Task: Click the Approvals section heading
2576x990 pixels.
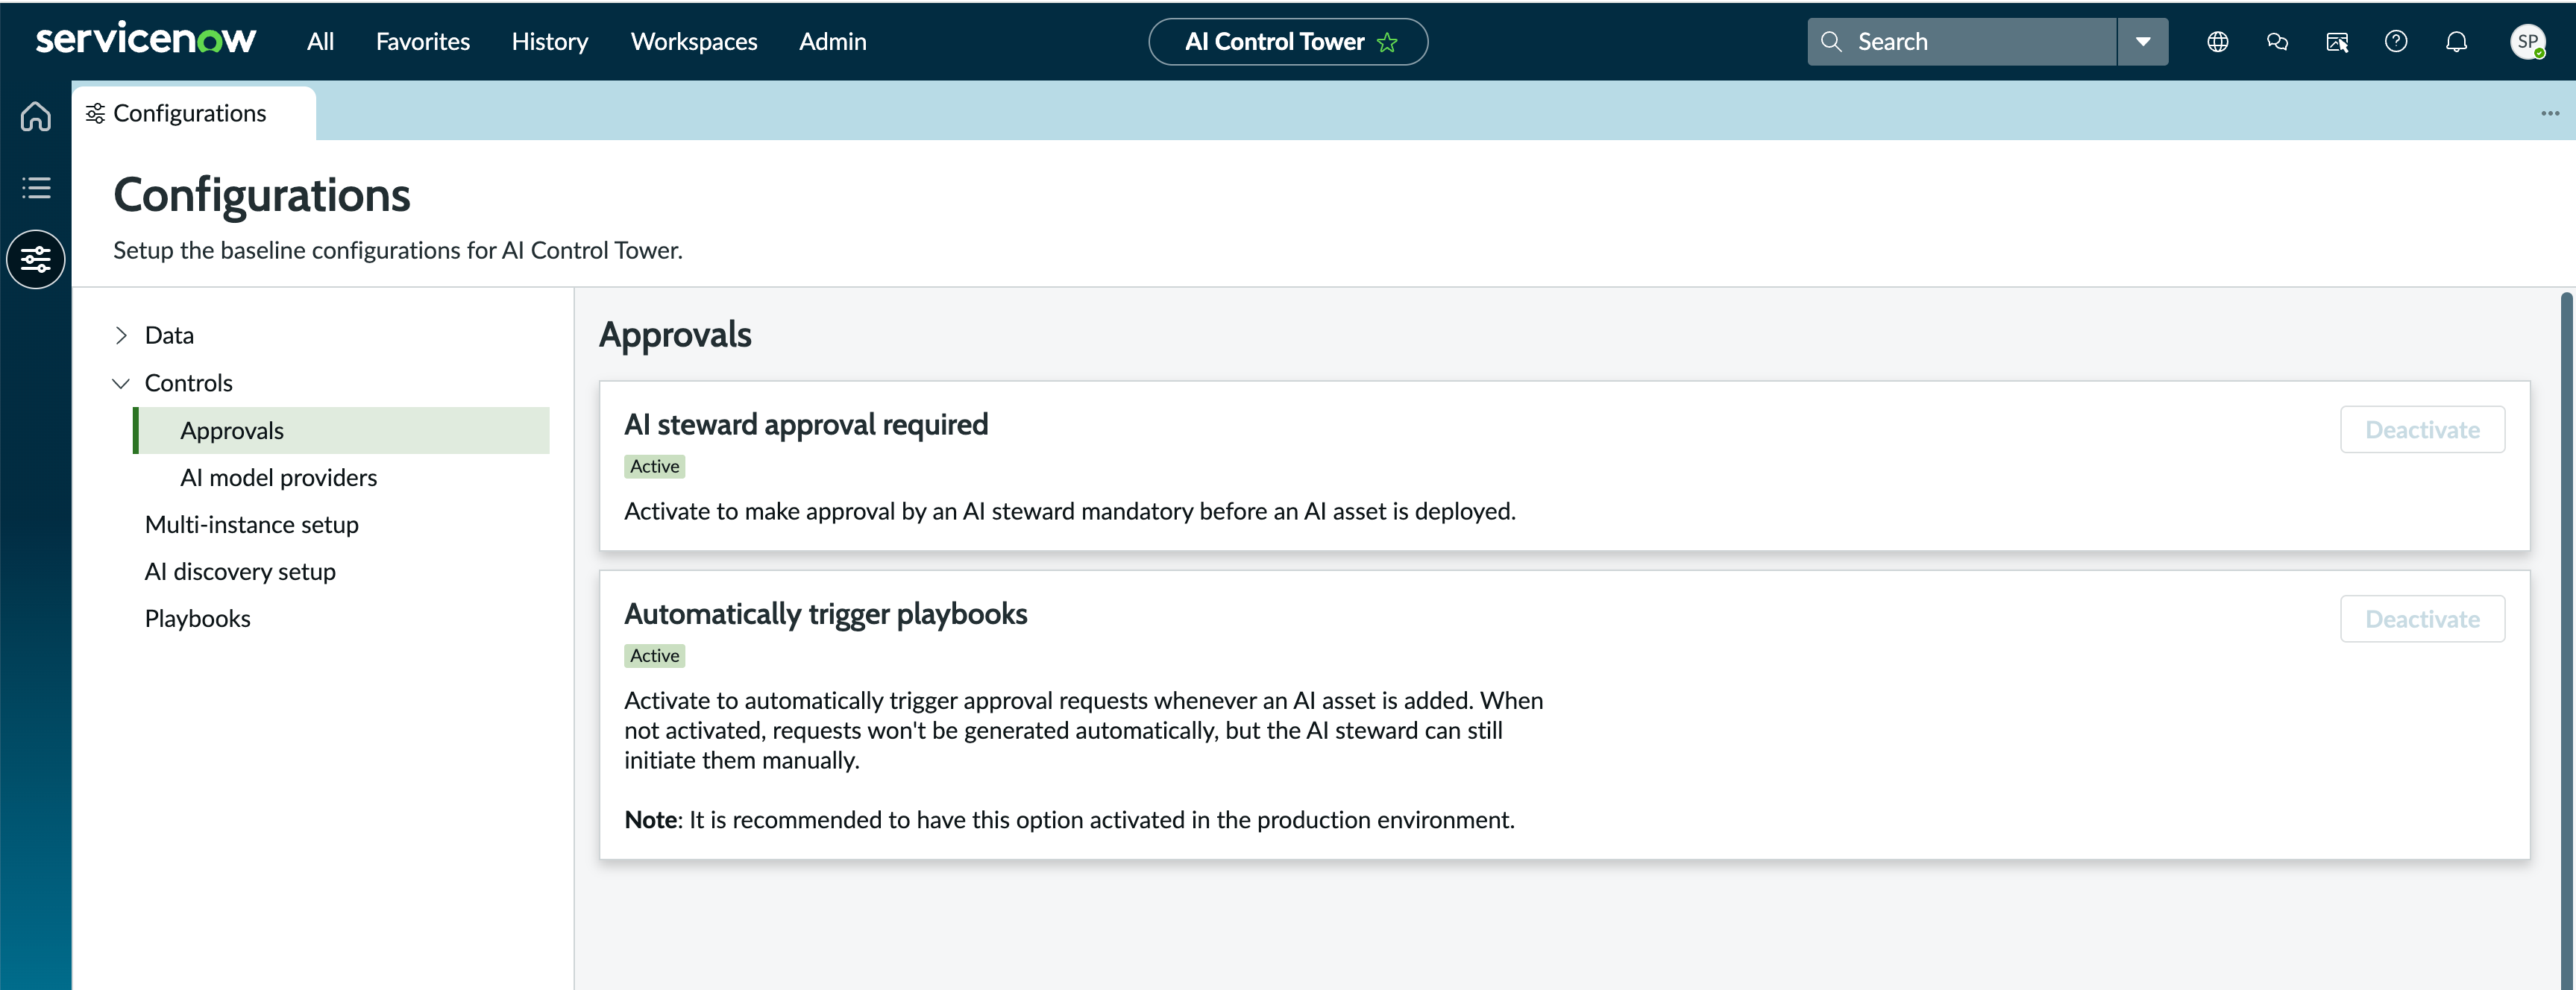Action: tap(675, 334)
